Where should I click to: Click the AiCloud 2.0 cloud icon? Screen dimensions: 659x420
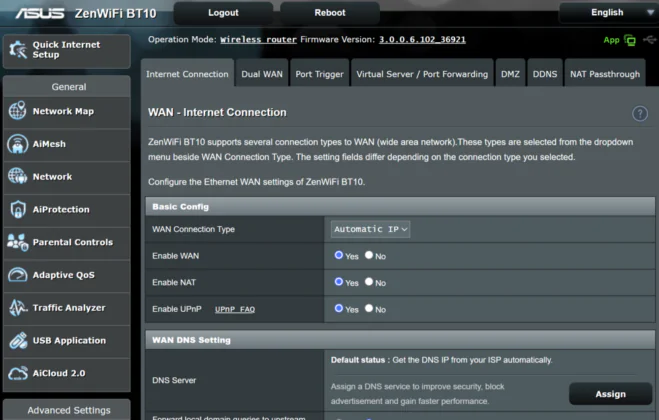[x=18, y=373]
